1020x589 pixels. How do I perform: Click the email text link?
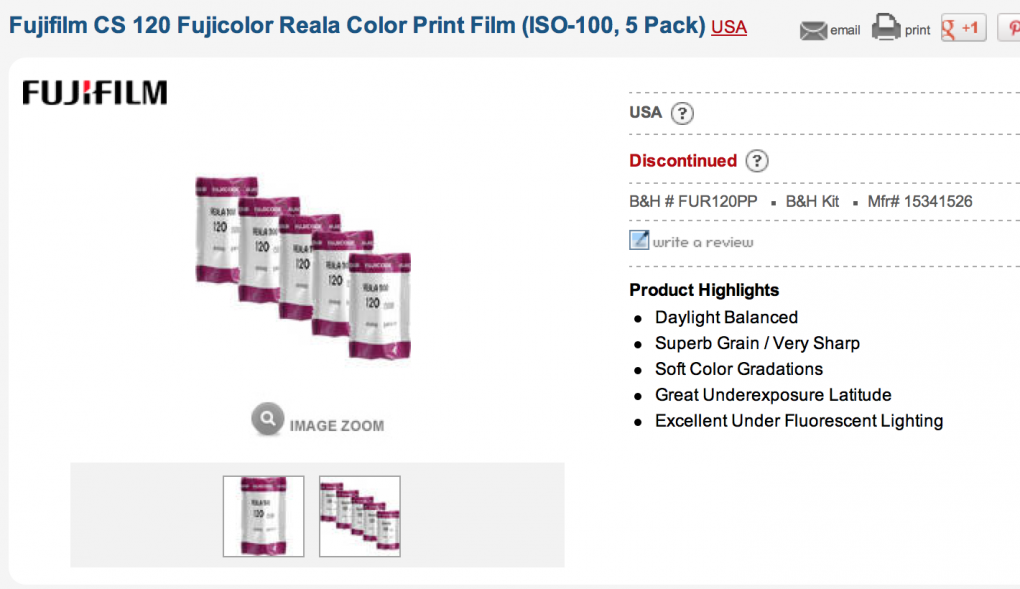[x=845, y=30]
